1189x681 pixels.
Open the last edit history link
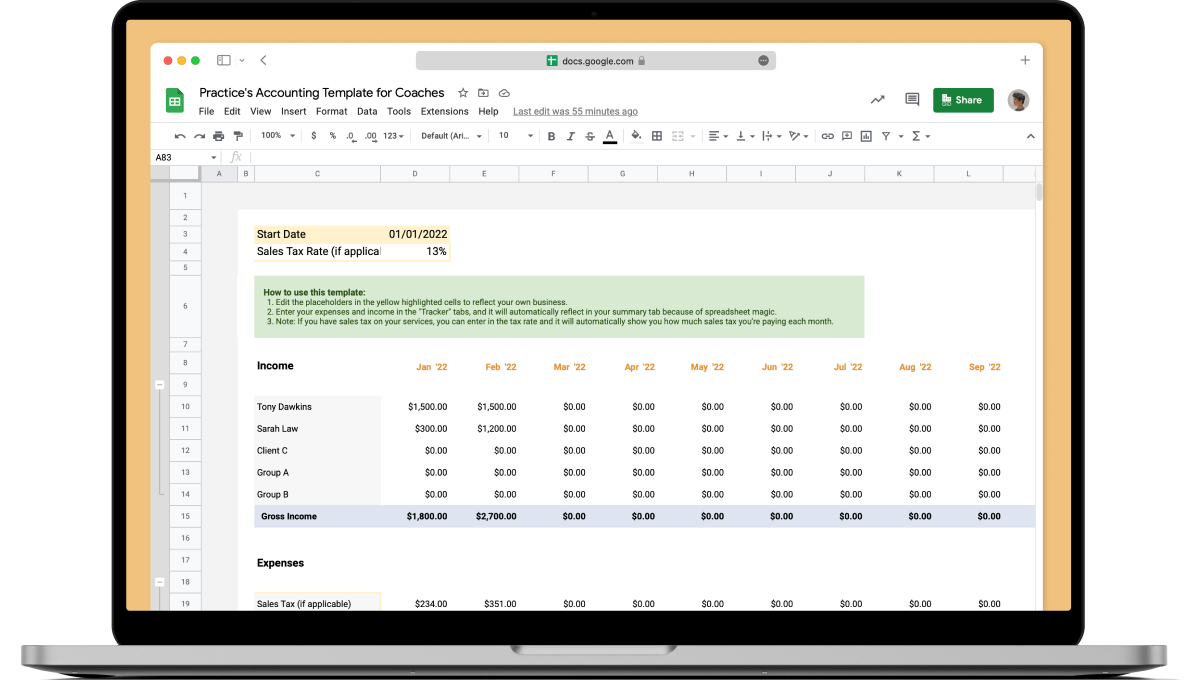coord(575,111)
